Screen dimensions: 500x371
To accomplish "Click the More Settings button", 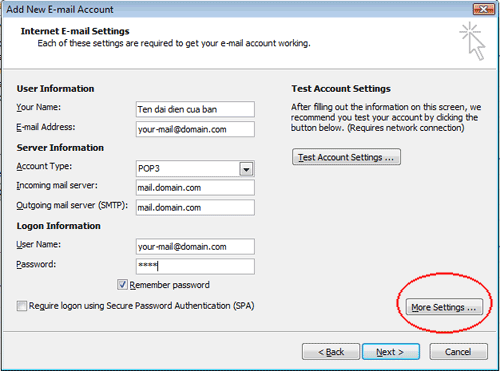I will point(444,307).
